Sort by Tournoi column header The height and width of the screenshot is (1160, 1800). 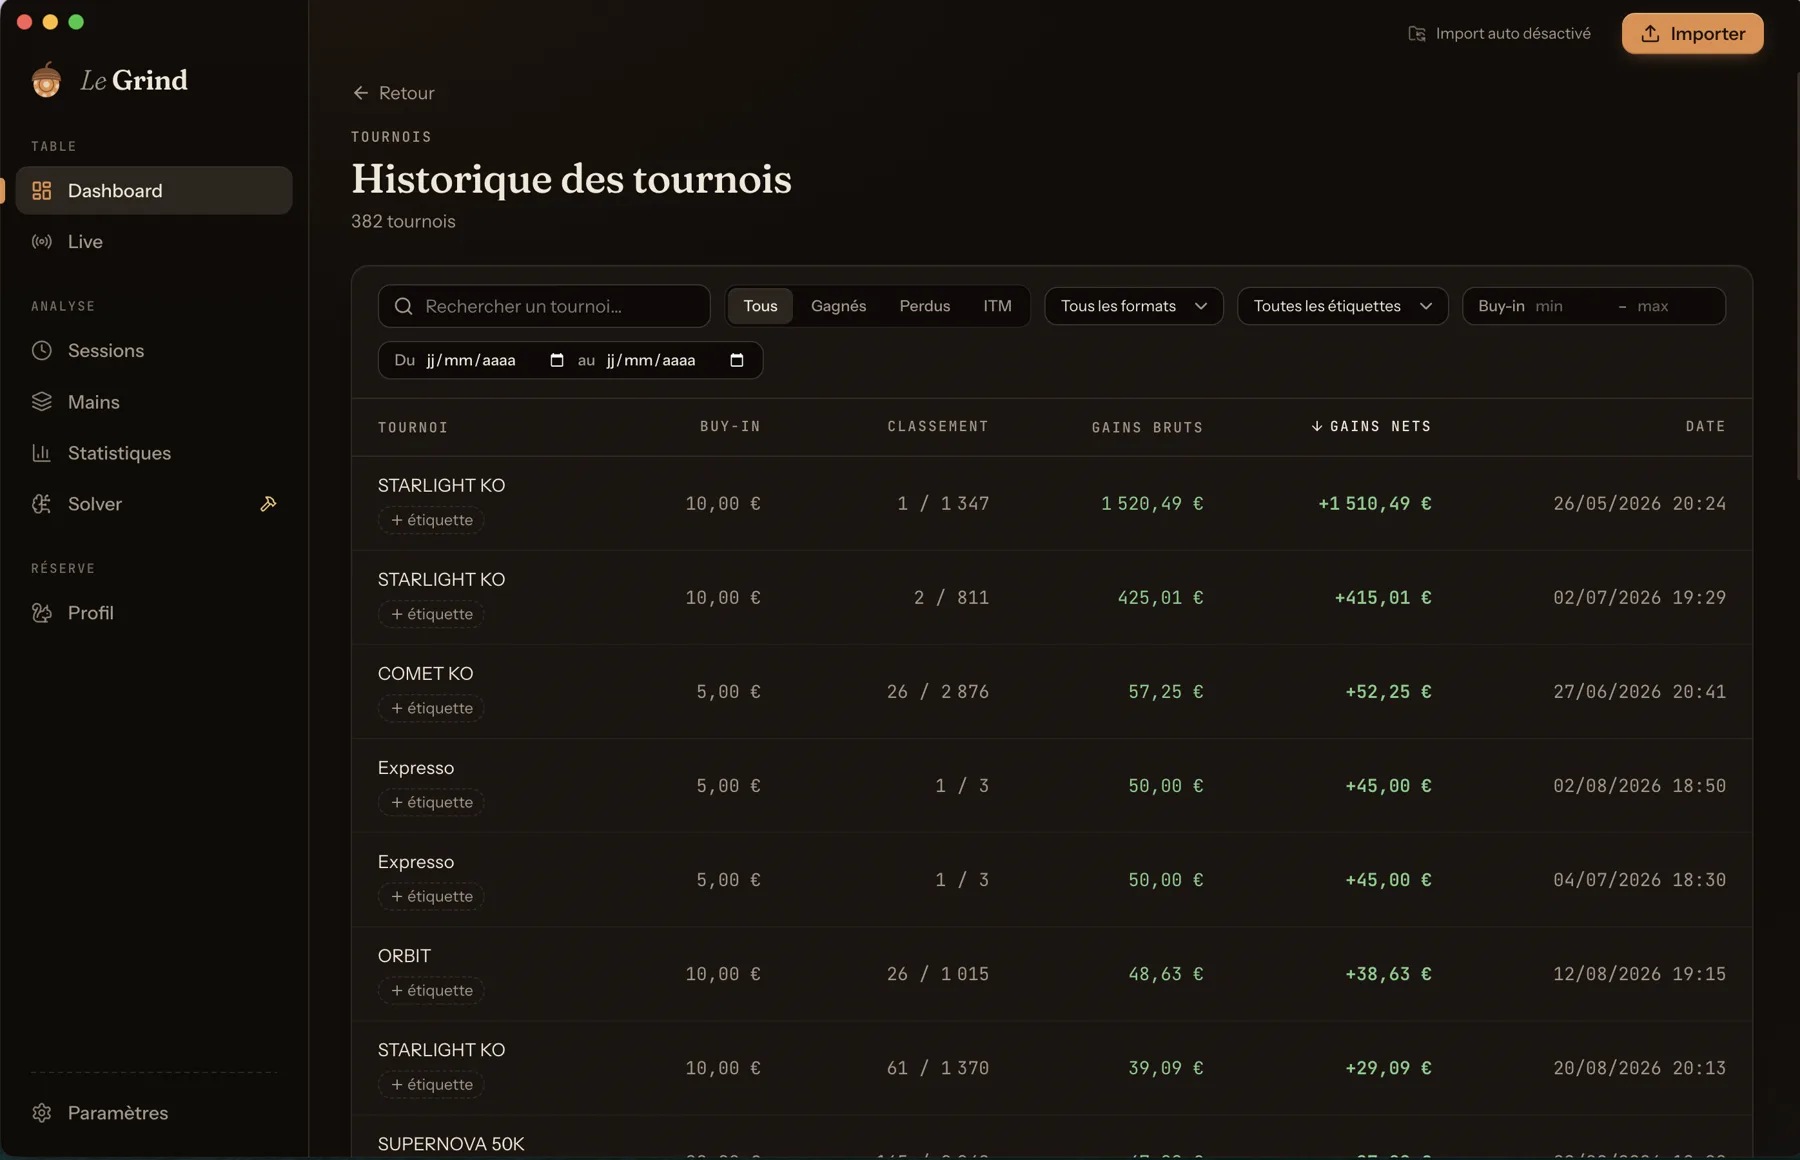click(413, 427)
